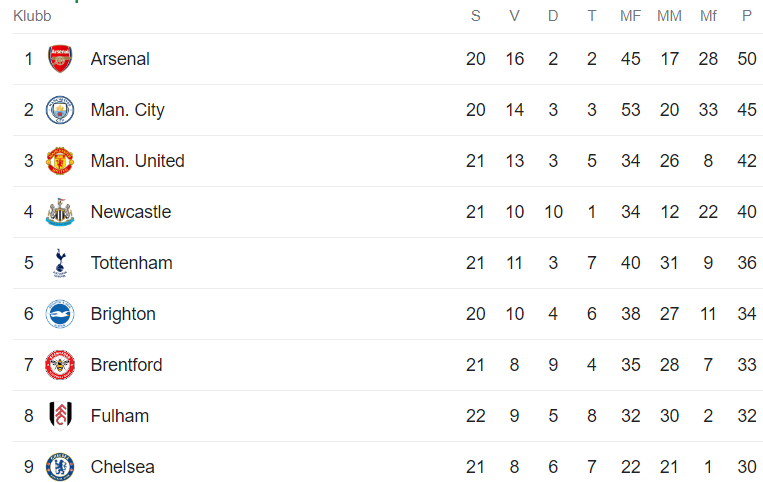This screenshot has width=763, height=482.
Task: Click the MF column header
Action: click(x=630, y=16)
